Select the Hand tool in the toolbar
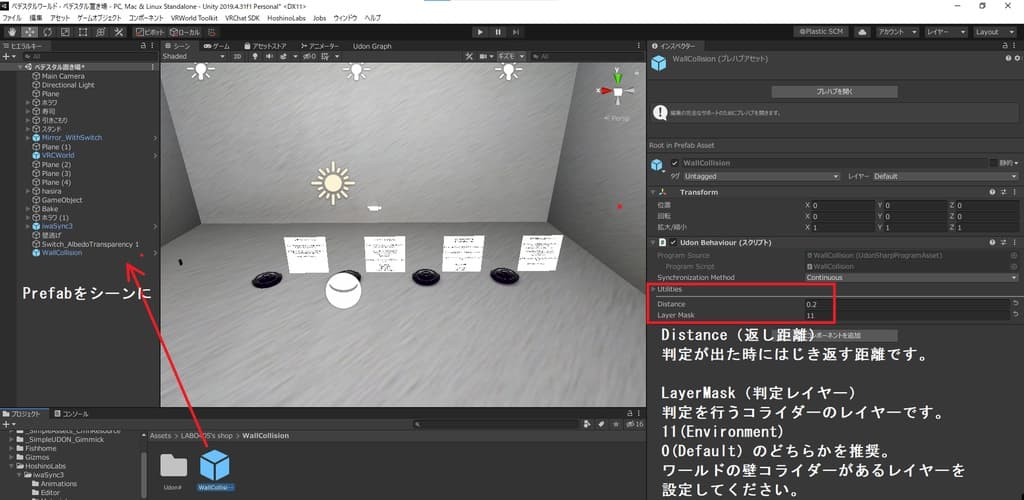 (x=12, y=31)
